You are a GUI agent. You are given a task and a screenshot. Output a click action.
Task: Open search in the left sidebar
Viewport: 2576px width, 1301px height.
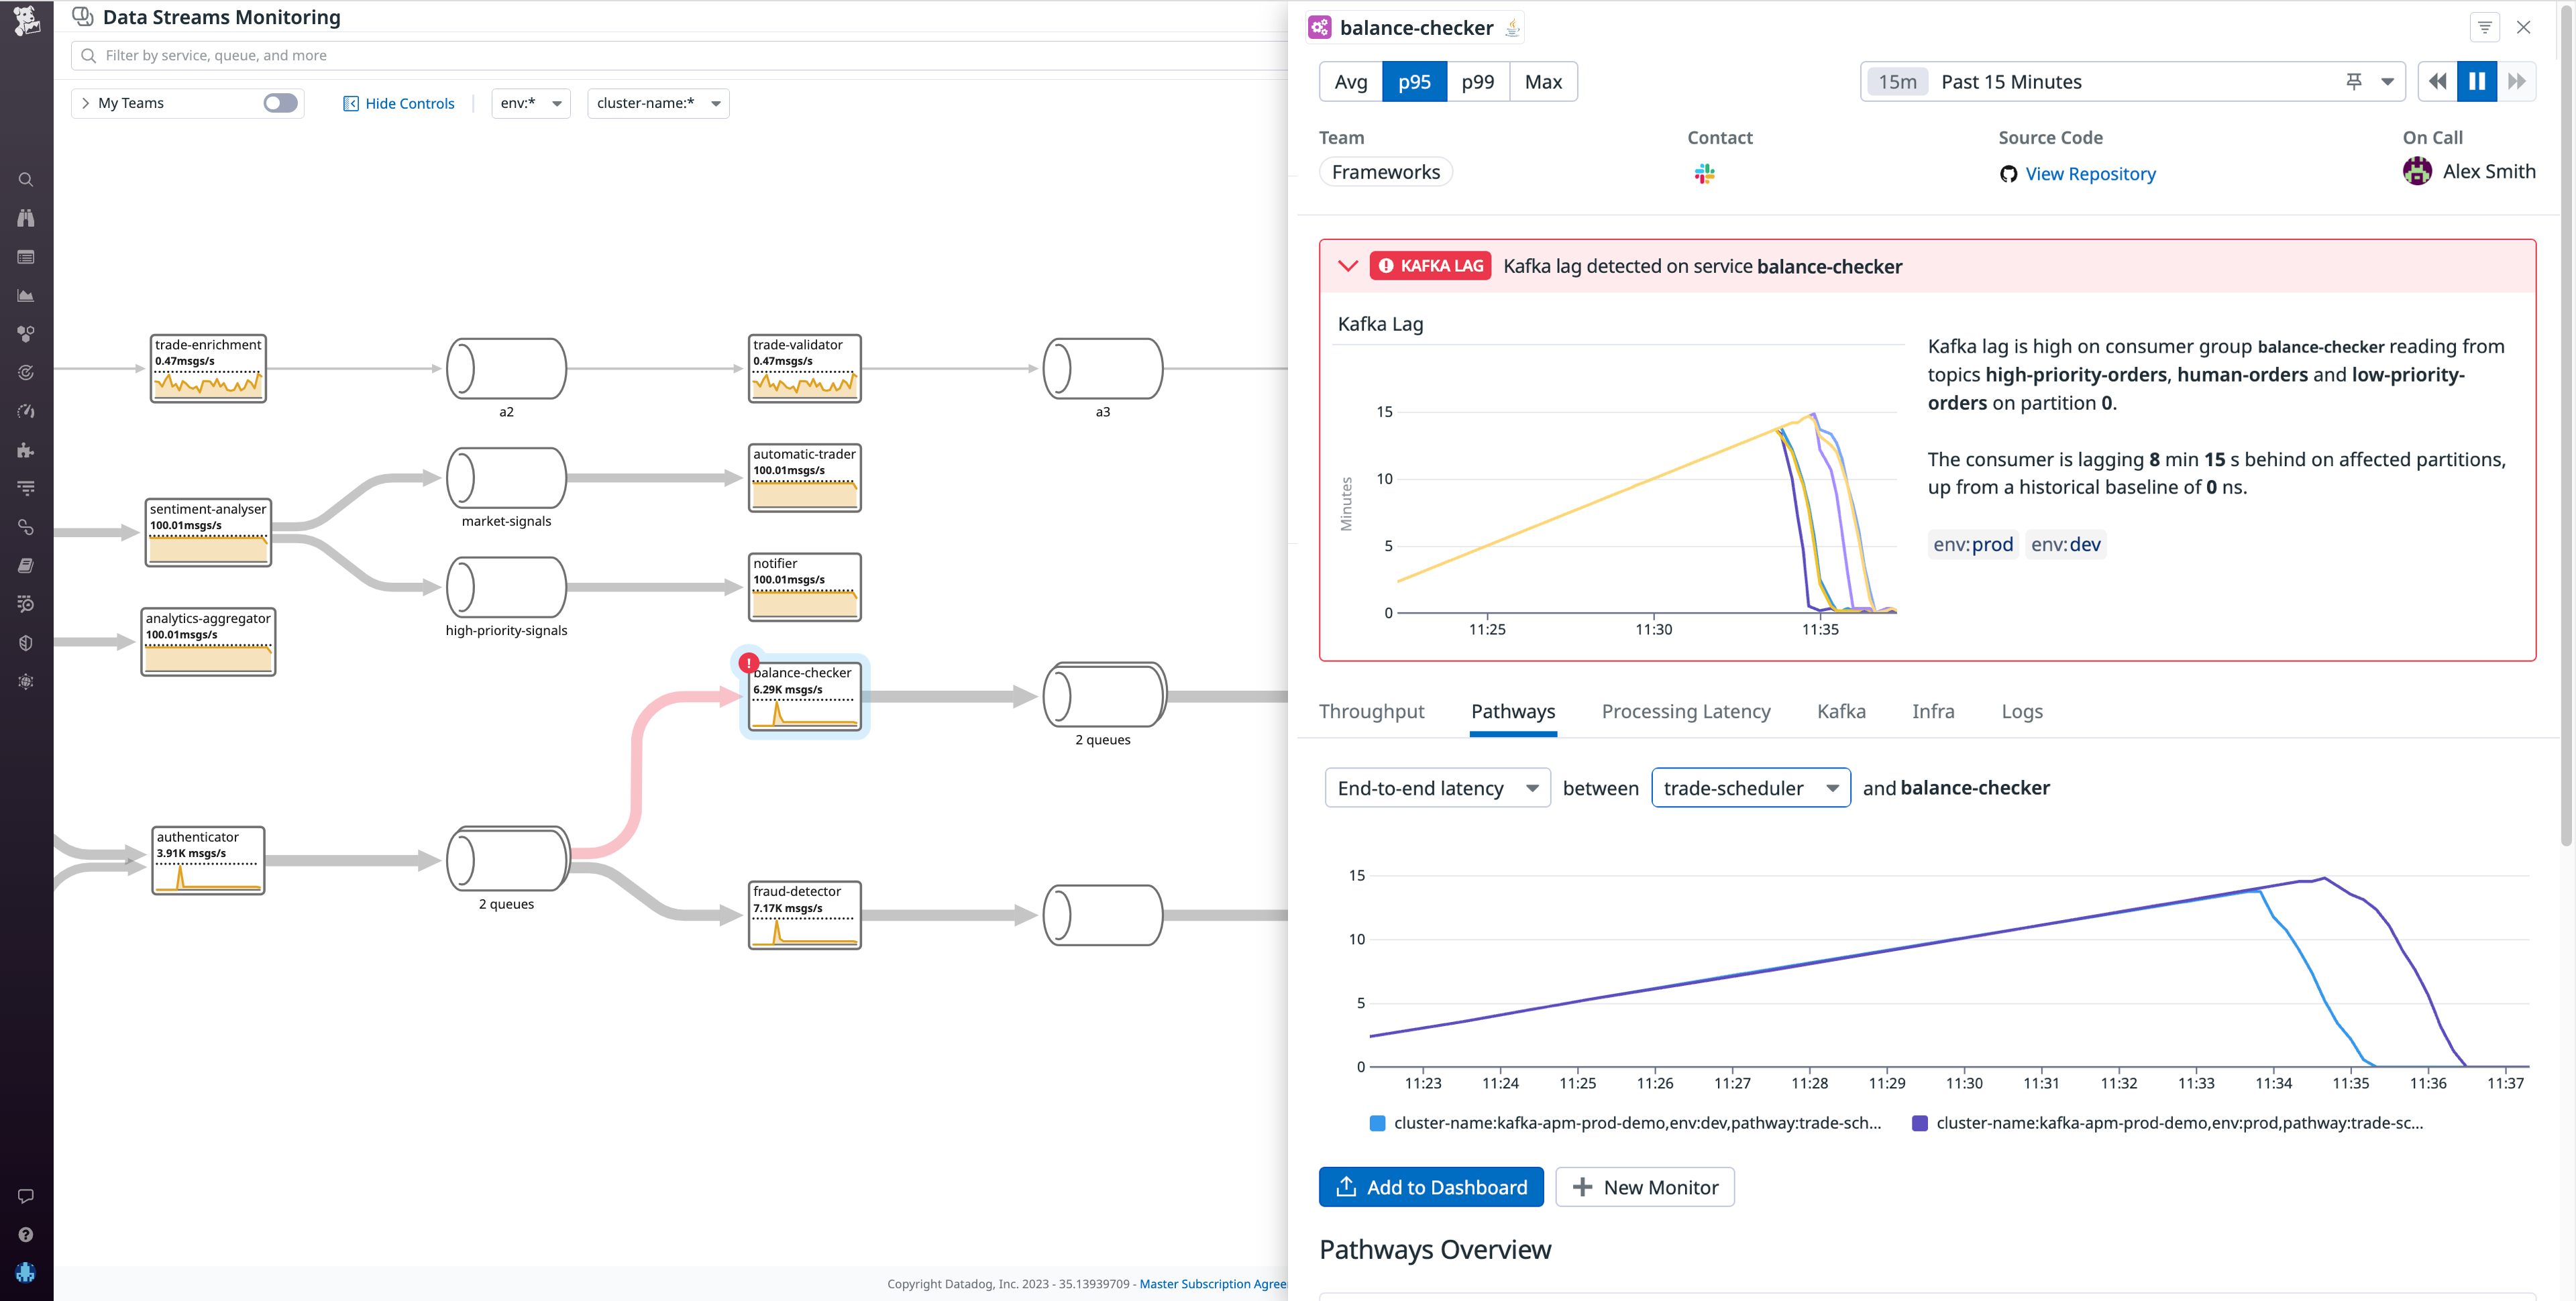[27, 179]
